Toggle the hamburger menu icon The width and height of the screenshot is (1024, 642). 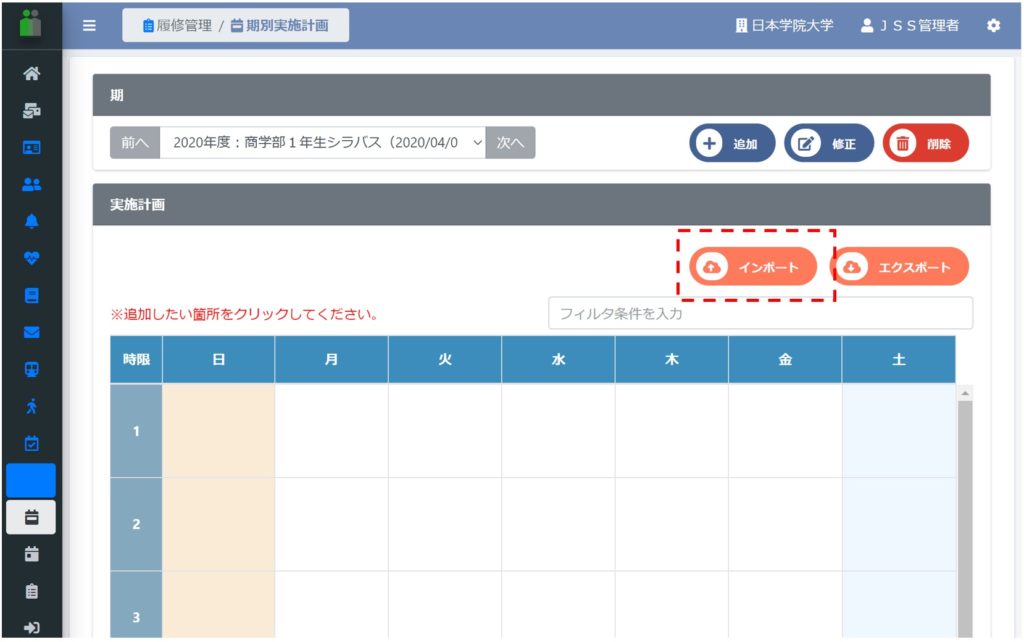point(89,25)
